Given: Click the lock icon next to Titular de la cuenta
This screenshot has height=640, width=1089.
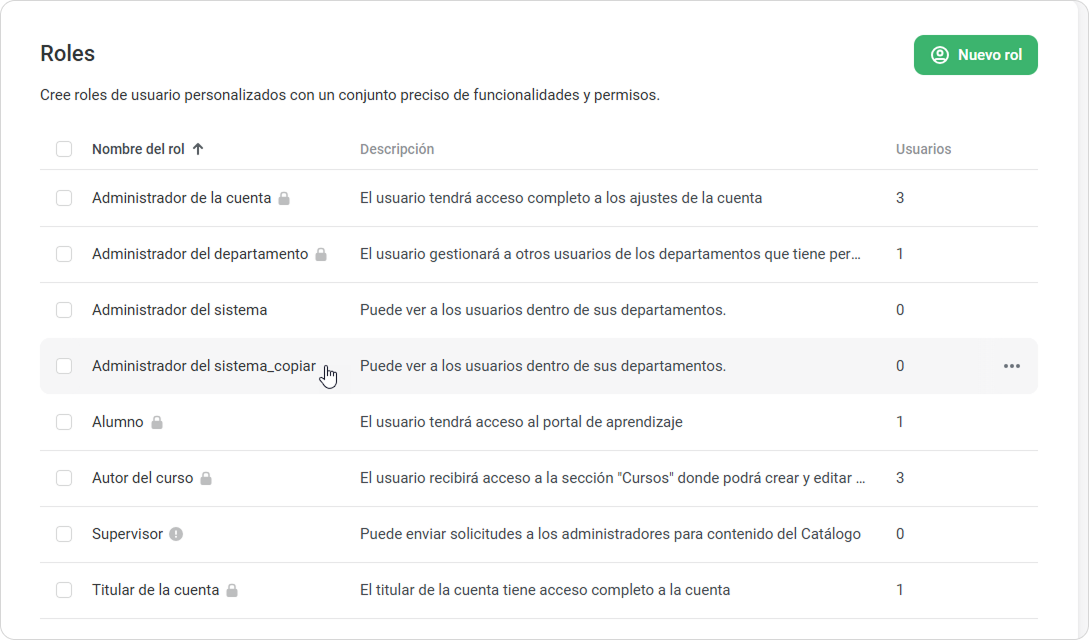Looking at the screenshot, I should pyautogui.click(x=232, y=591).
